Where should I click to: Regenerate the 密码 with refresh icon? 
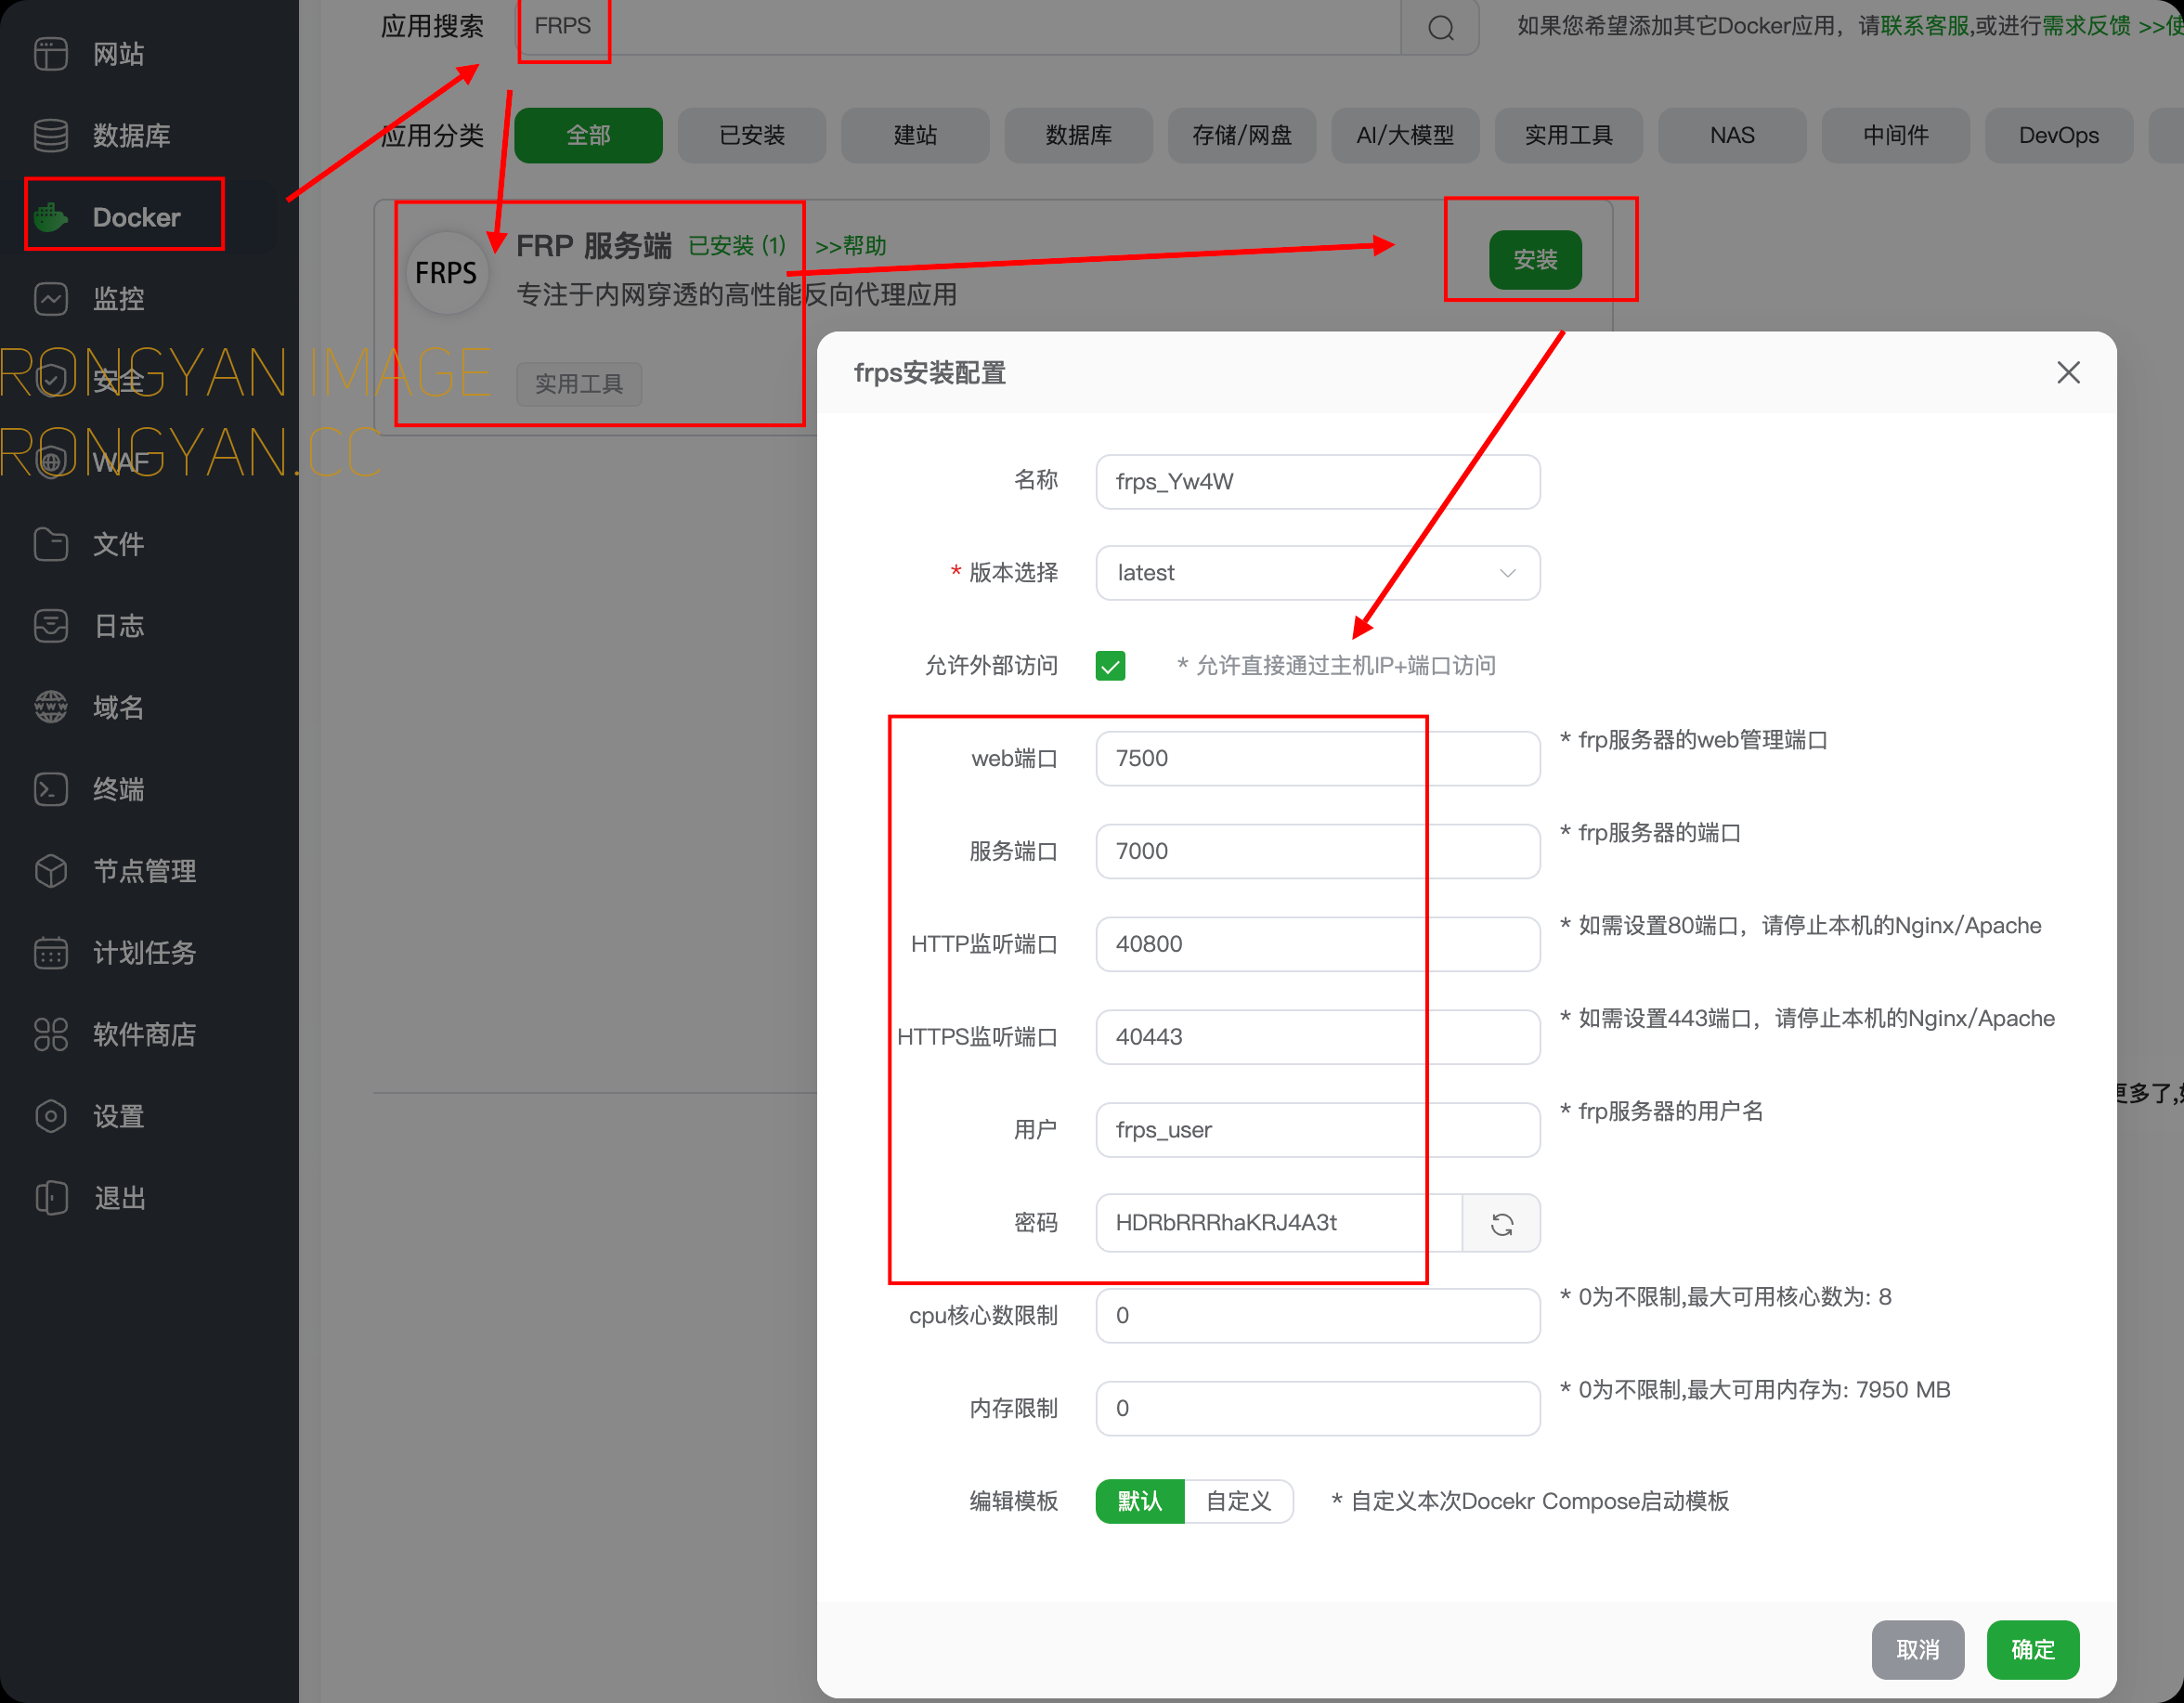(1501, 1223)
